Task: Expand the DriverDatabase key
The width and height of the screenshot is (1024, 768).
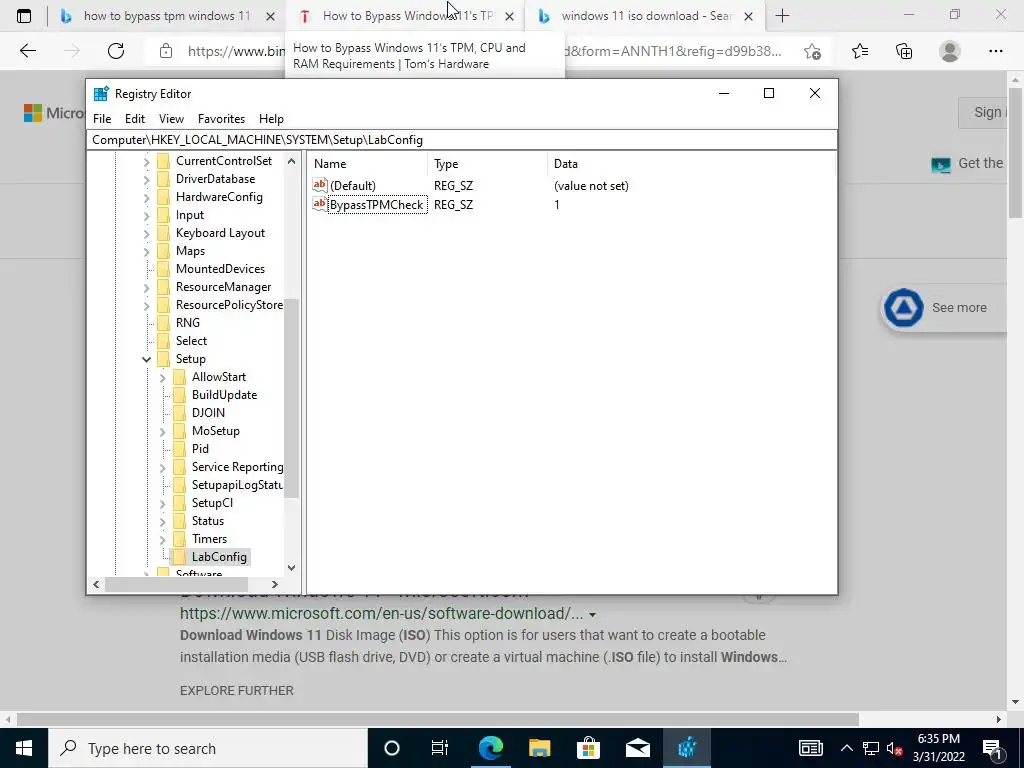Action: [146, 179]
